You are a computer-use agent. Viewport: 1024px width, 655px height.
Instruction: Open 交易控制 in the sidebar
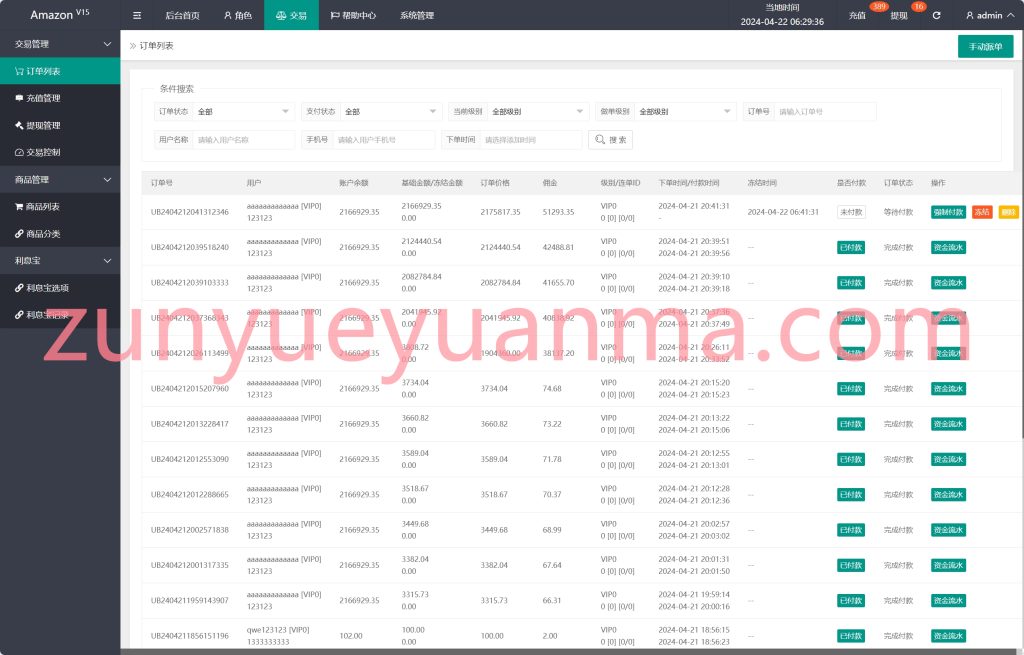click(x=60, y=152)
